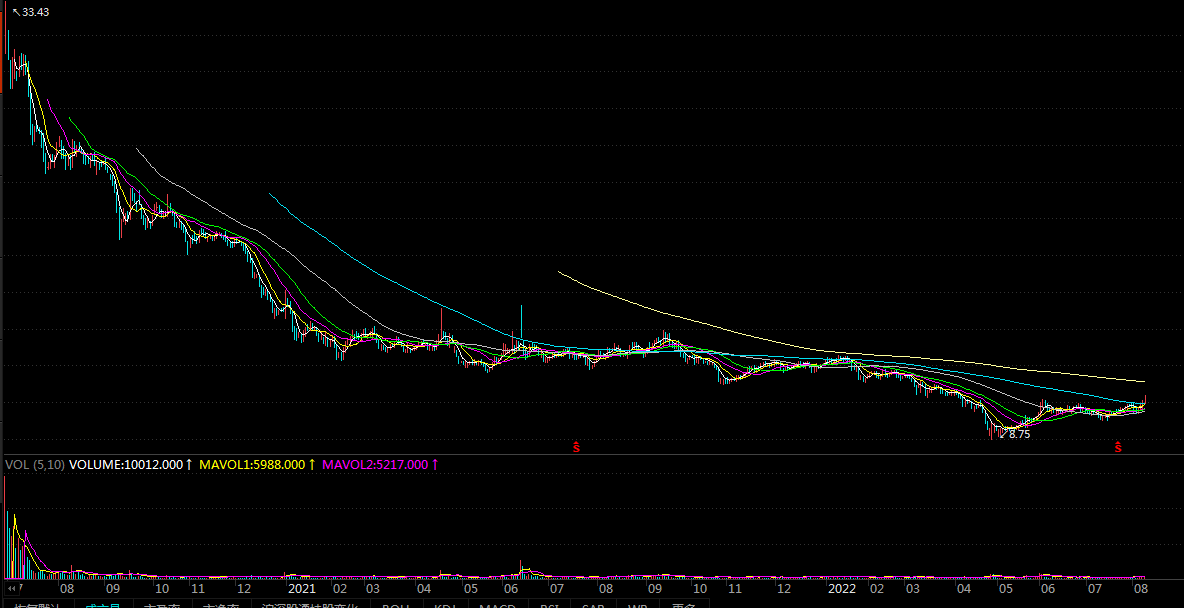Screen dimensions: 1184x608
Task: Click the yellow up arrow after the MAVOL1 value
Action: tap(311, 465)
